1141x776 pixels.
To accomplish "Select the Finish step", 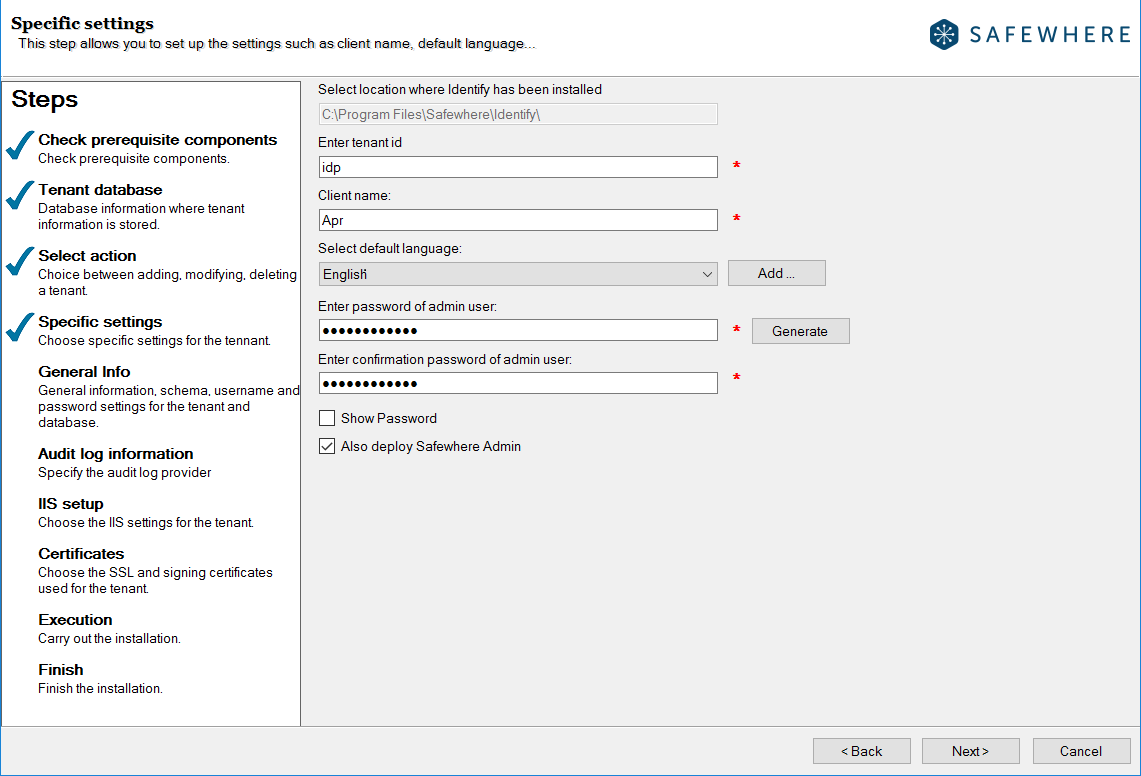I will [x=60, y=670].
